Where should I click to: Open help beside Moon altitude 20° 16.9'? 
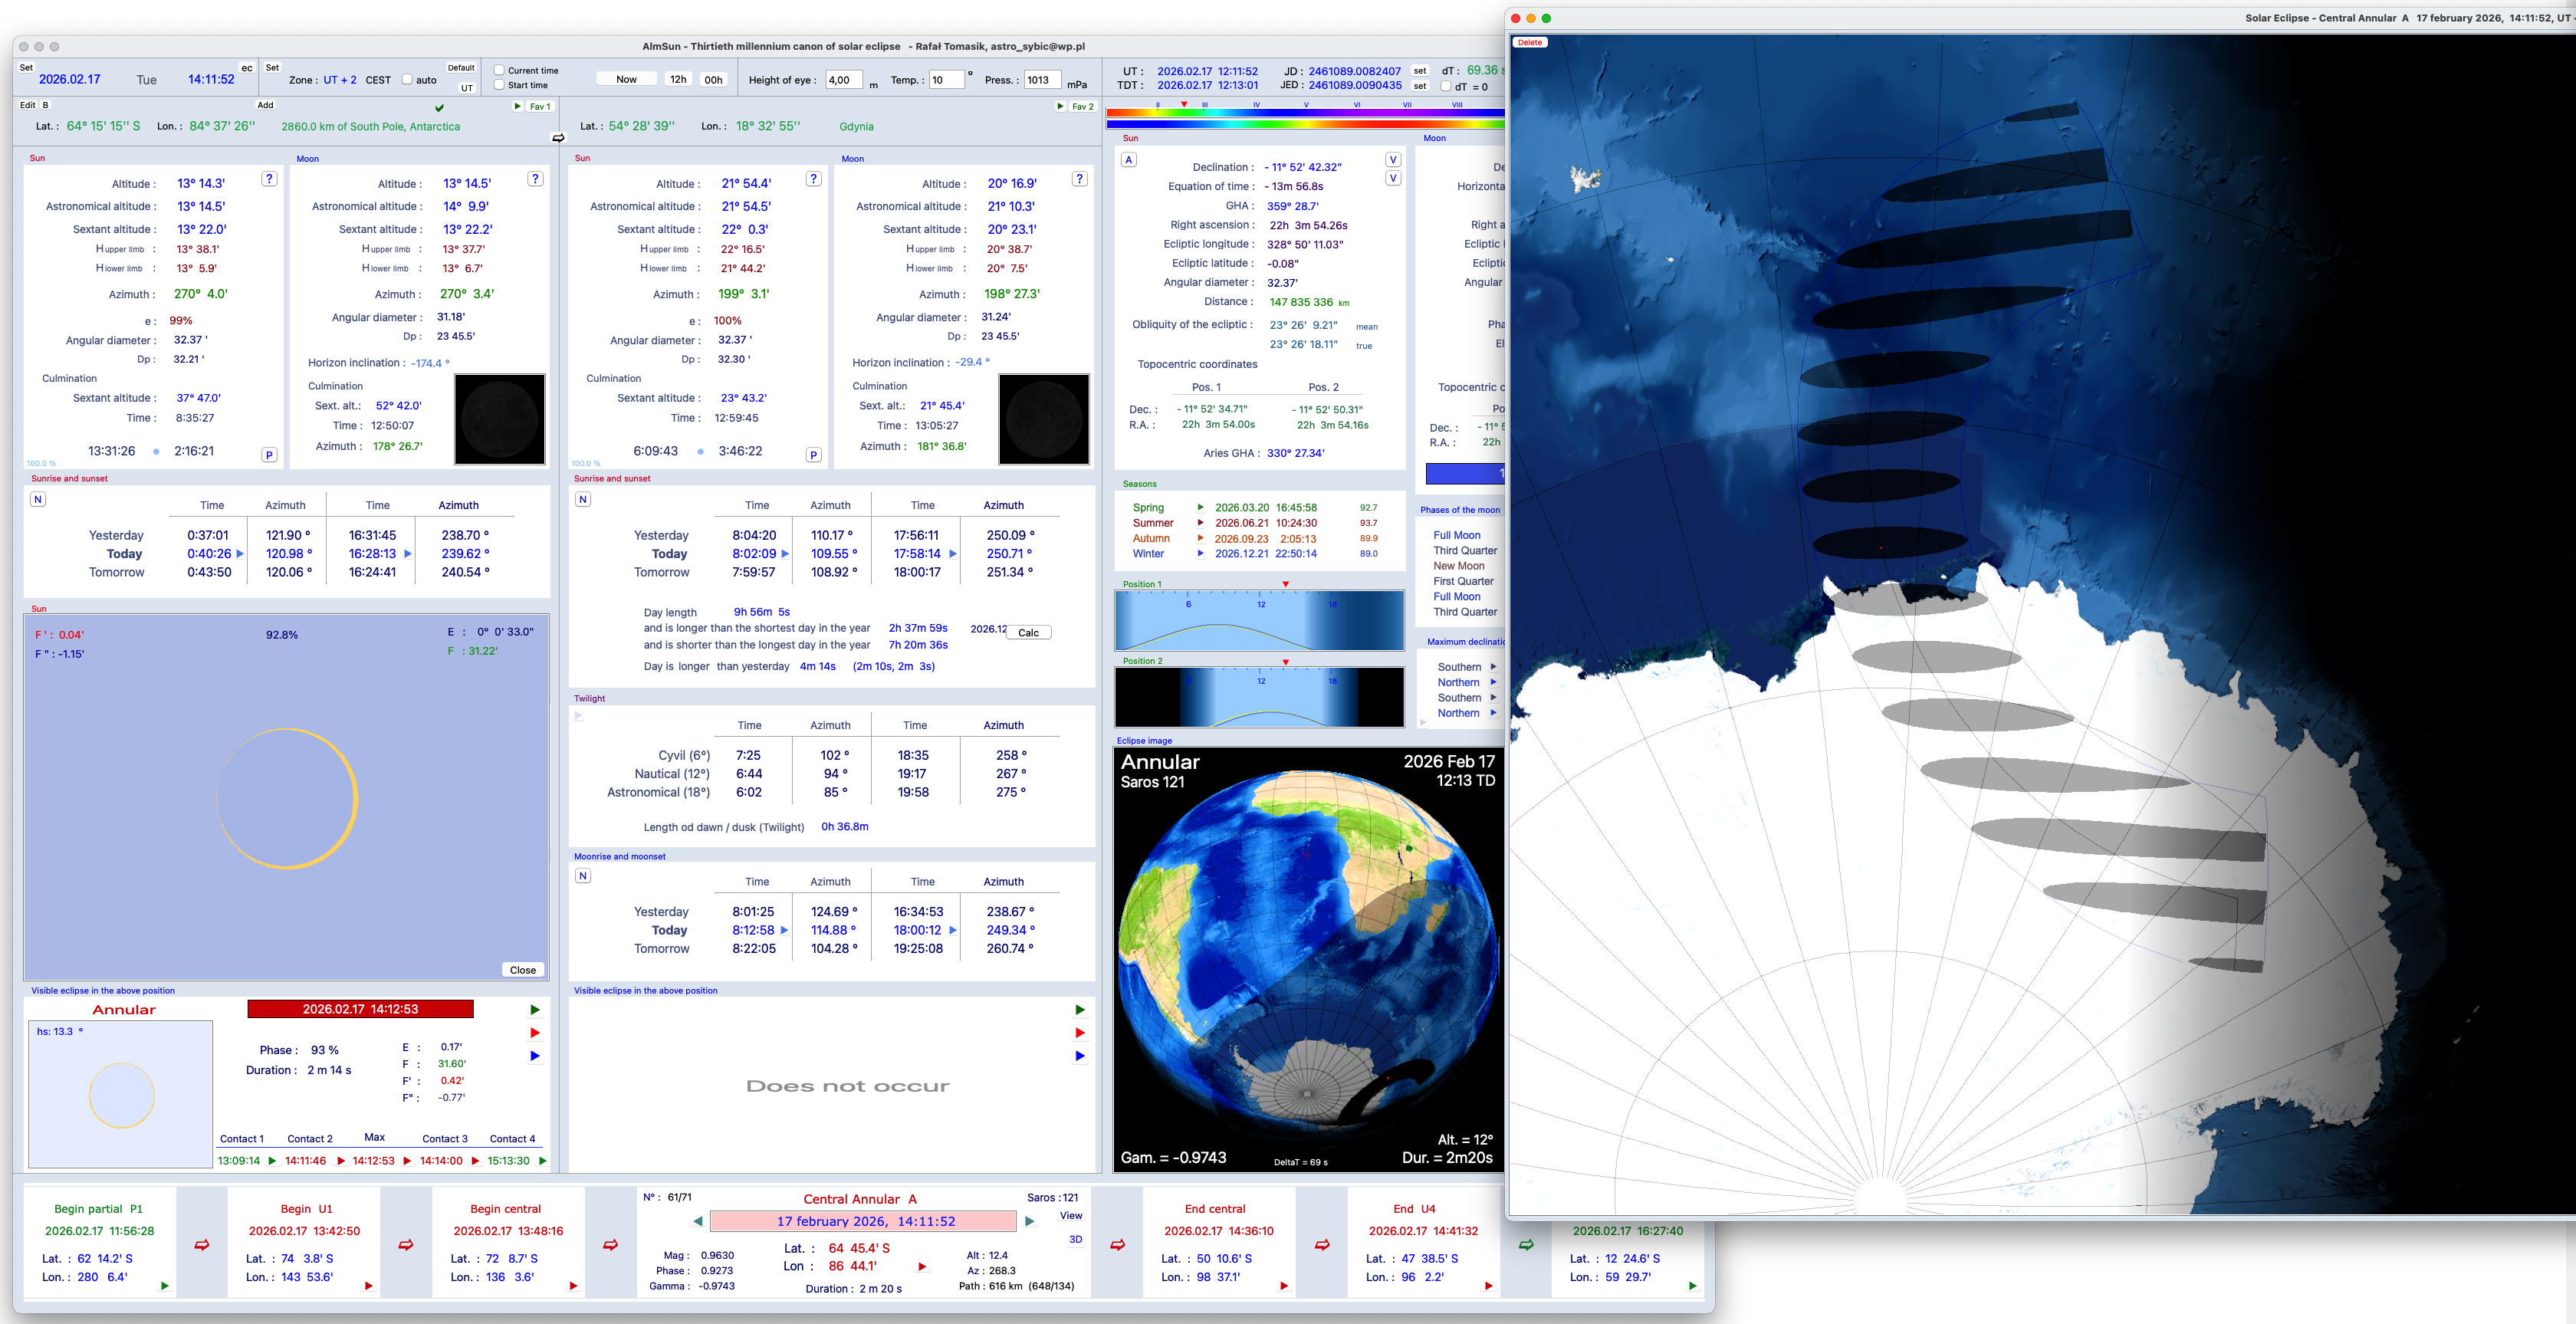pos(1079,179)
